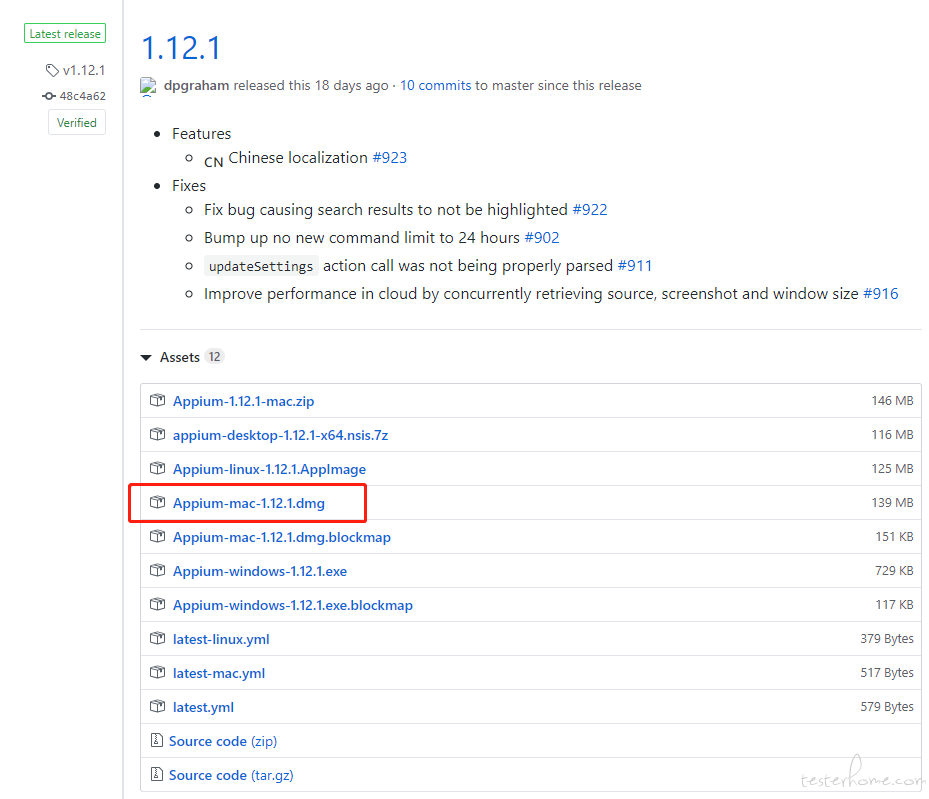Click the 146 MB size text
The width and height of the screenshot is (929, 799).
click(892, 400)
